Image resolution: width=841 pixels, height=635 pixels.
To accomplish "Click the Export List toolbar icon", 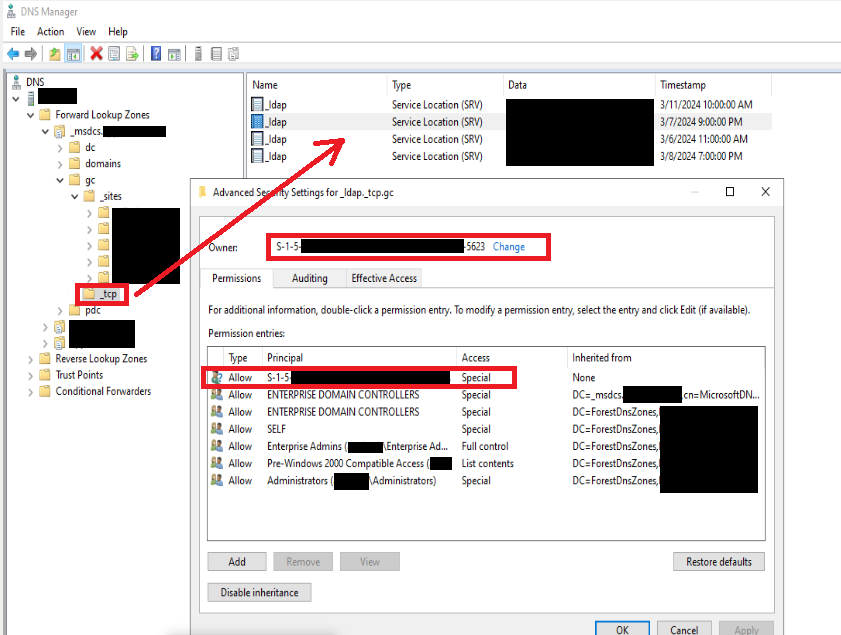I will click(x=132, y=54).
